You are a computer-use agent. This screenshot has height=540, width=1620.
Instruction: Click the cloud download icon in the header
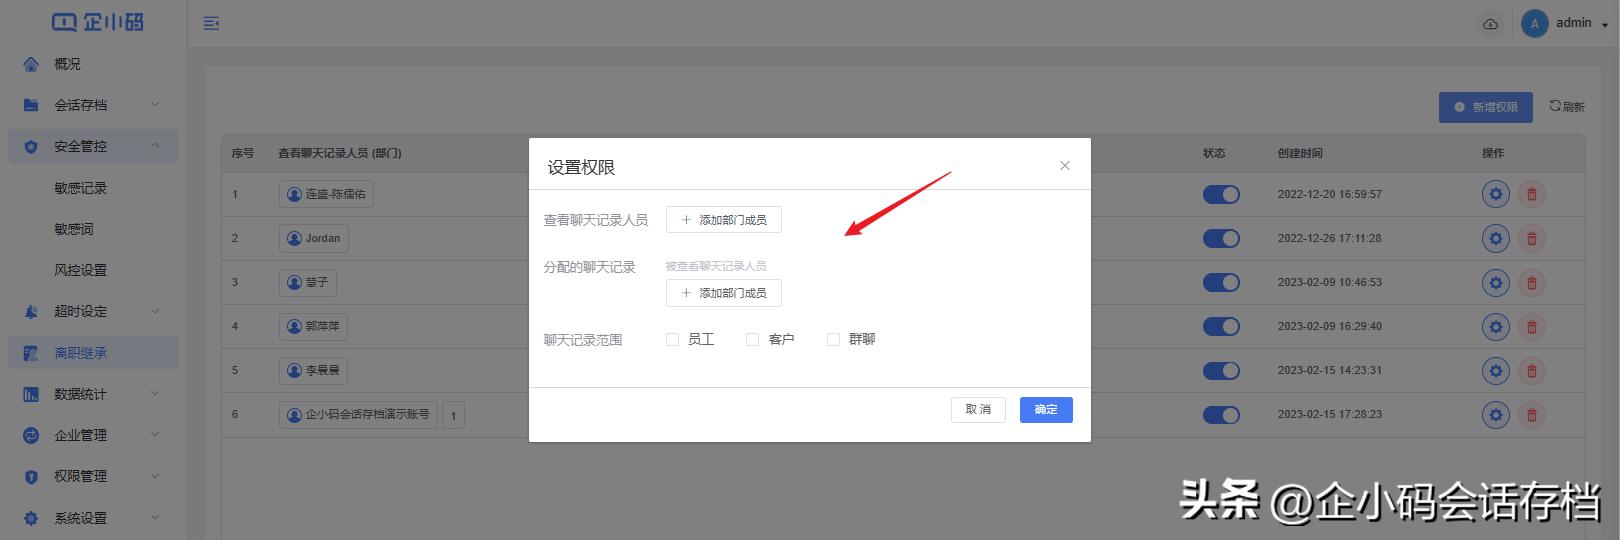click(1490, 24)
